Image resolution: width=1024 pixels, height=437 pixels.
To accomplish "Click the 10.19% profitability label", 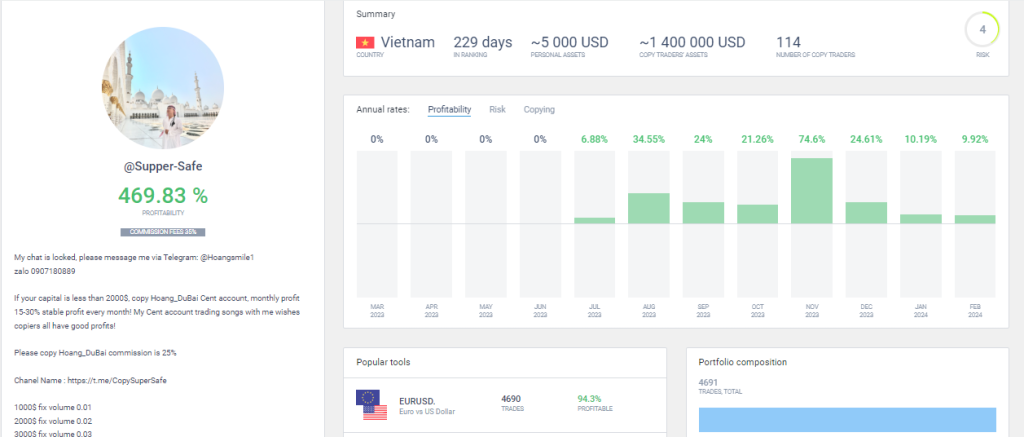I will 921,139.
